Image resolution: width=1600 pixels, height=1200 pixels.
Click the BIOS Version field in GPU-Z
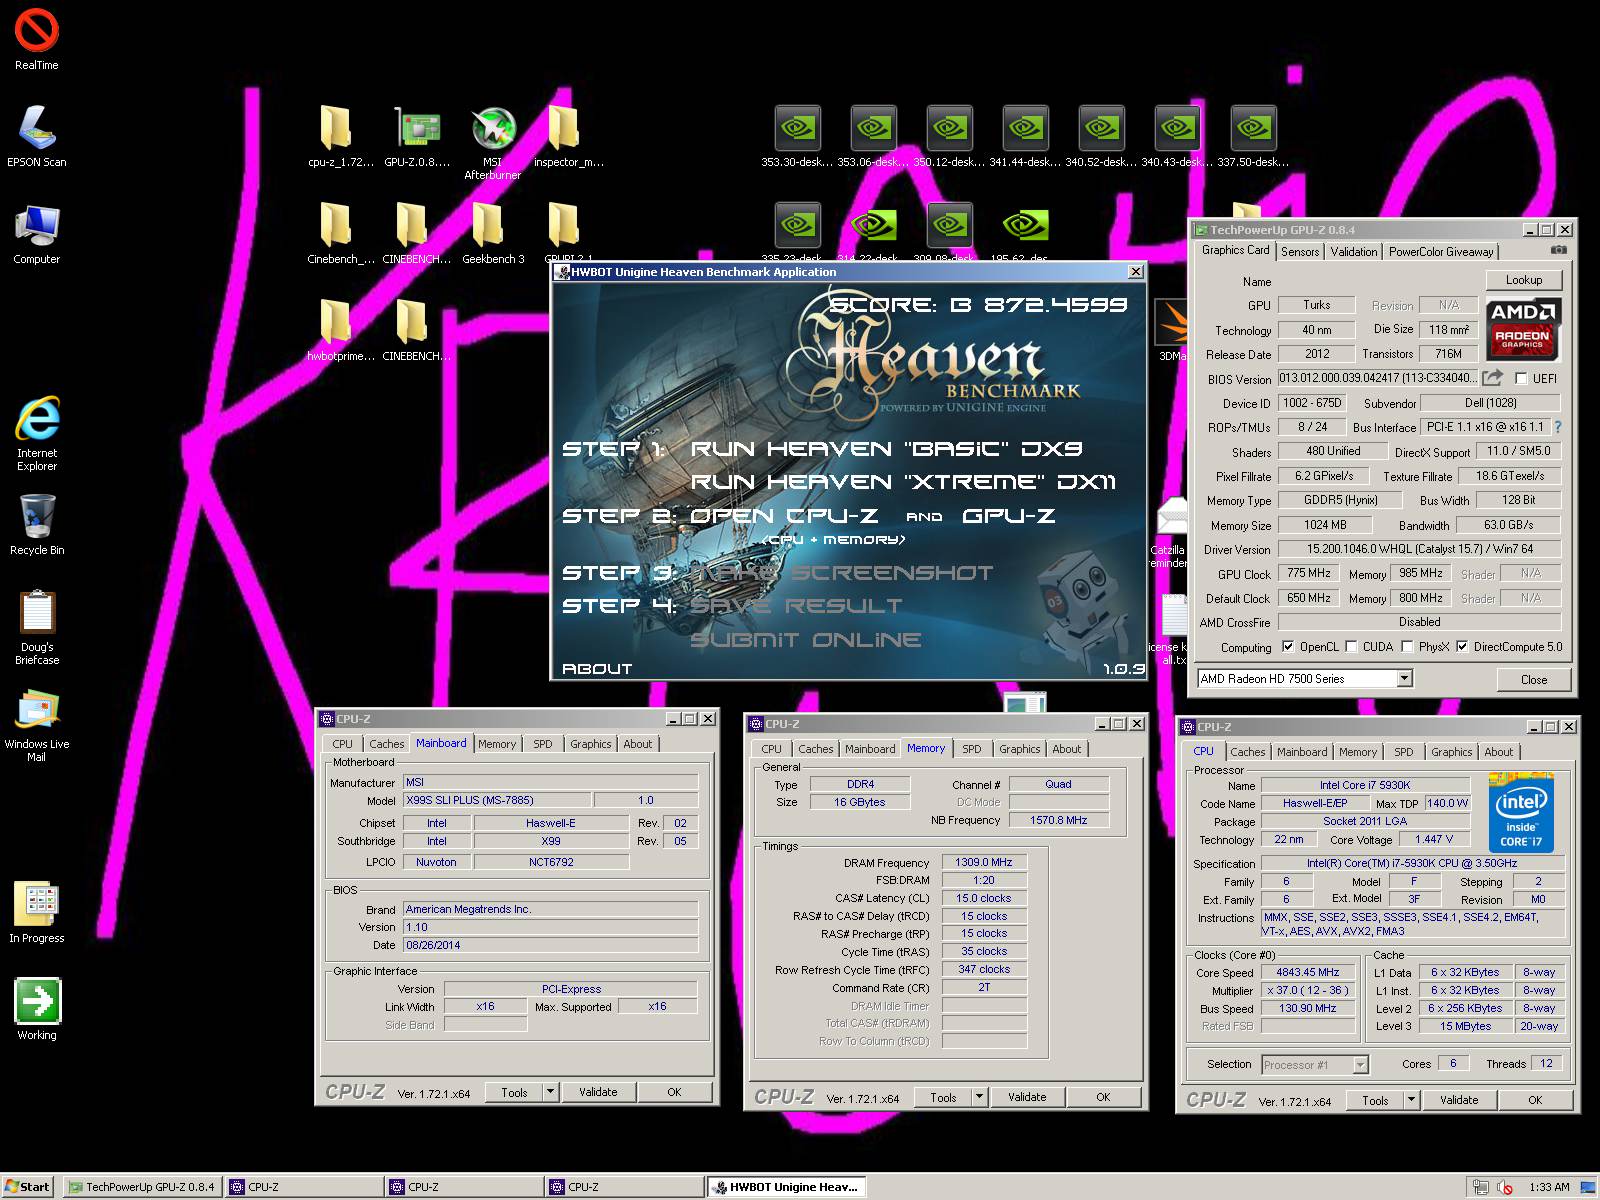pyautogui.click(x=1377, y=378)
